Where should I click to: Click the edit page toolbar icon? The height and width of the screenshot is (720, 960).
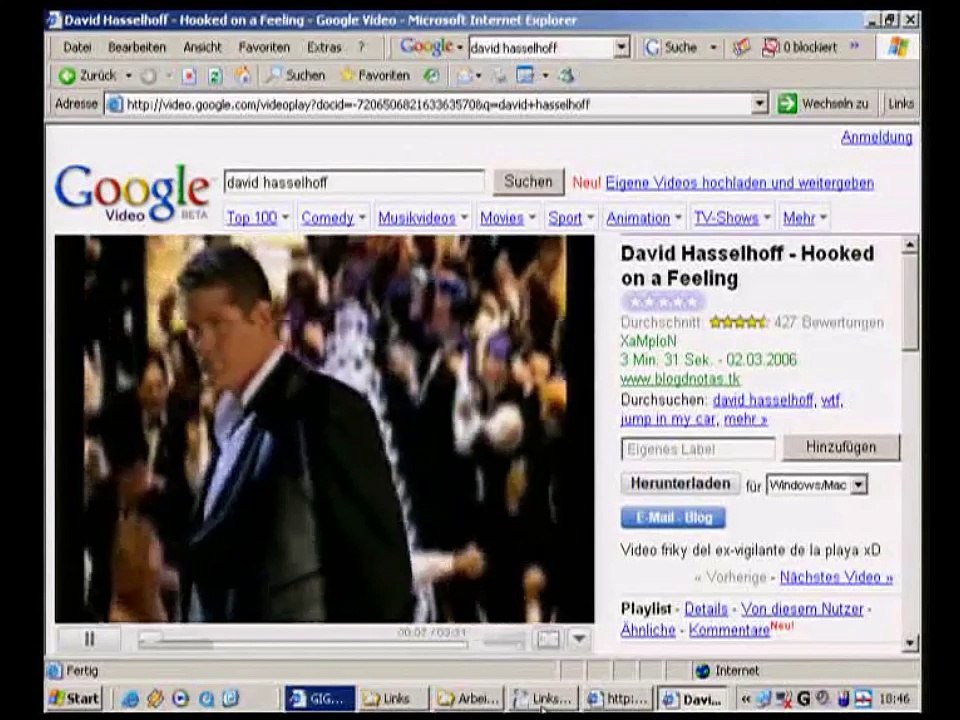(x=525, y=76)
